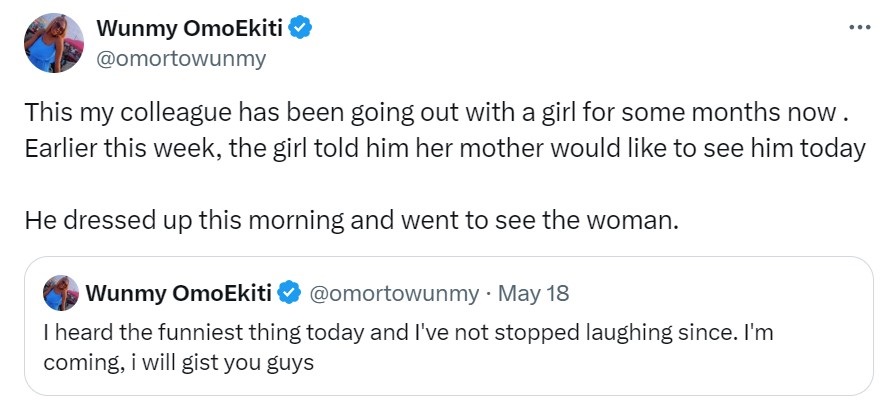Click the small avatar in the quoted tweet
The image size is (885, 412).
click(61, 294)
